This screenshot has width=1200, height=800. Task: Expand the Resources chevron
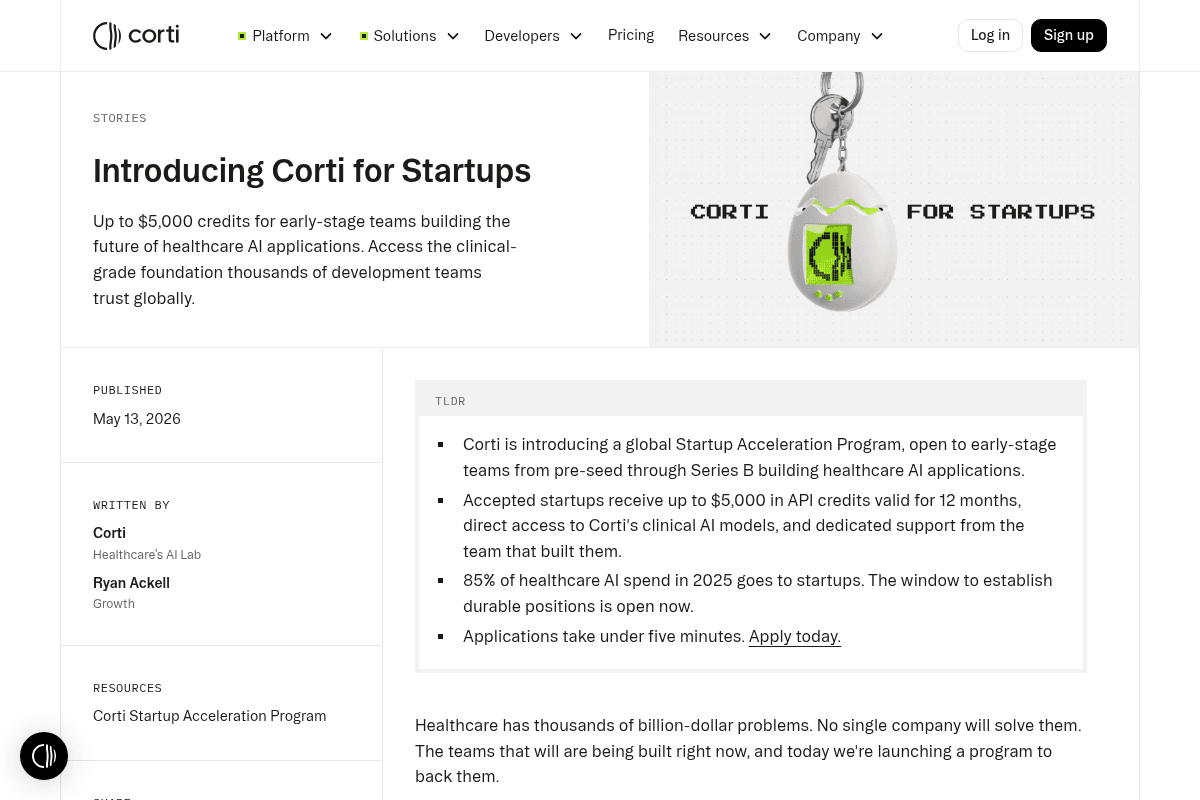point(765,36)
